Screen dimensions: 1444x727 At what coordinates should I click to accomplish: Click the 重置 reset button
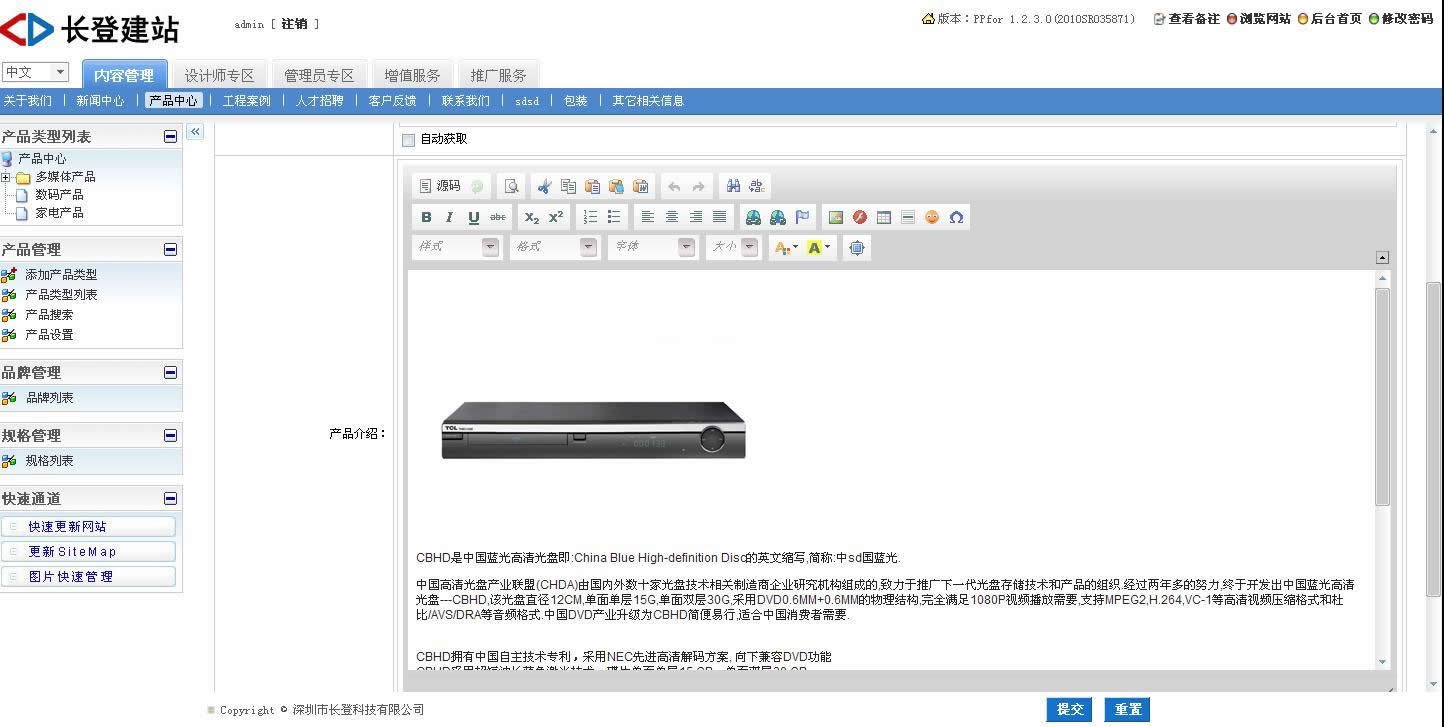point(1127,709)
